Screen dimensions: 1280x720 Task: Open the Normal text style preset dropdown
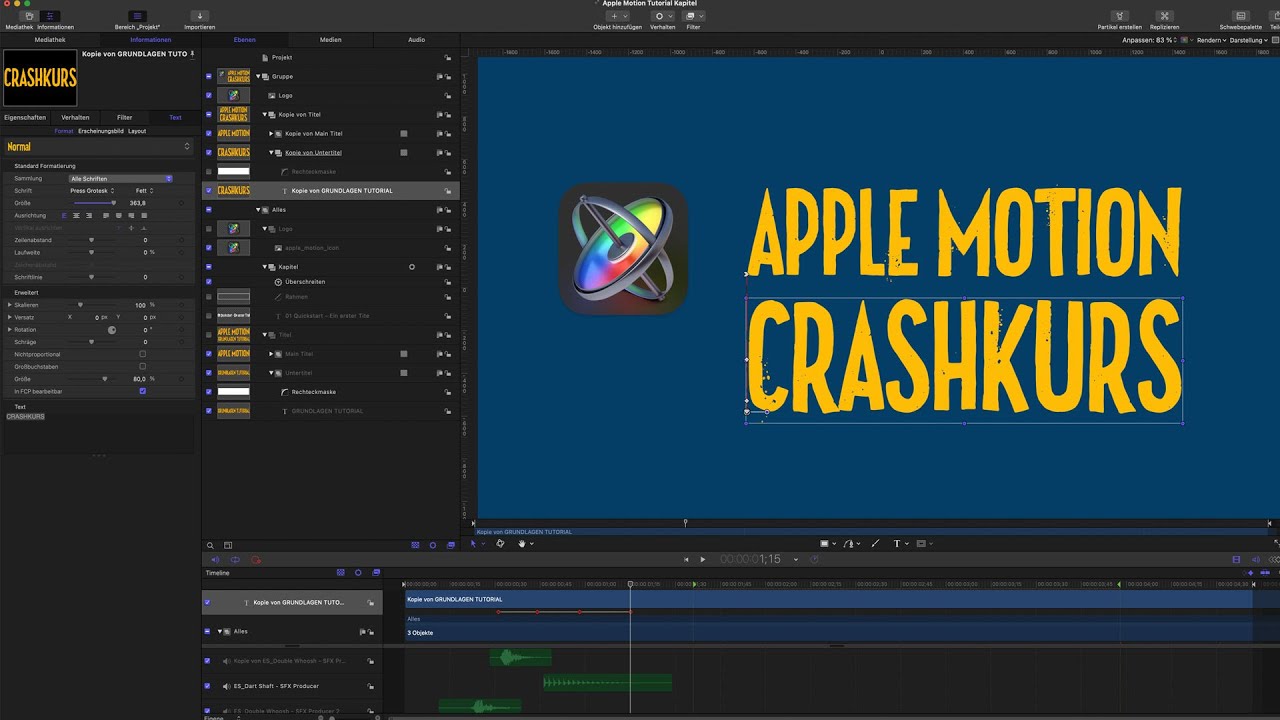(98, 147)
